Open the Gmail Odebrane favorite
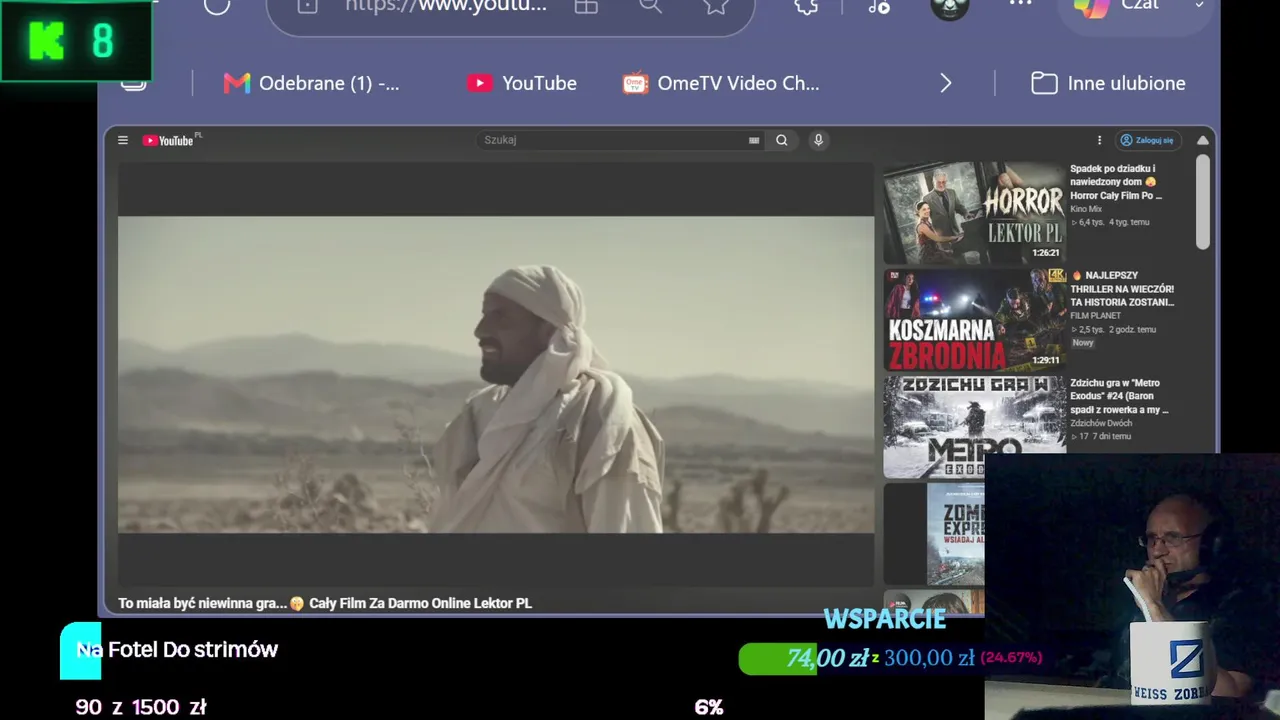This screenshot has height=720, width=1280. pos(311,83)
